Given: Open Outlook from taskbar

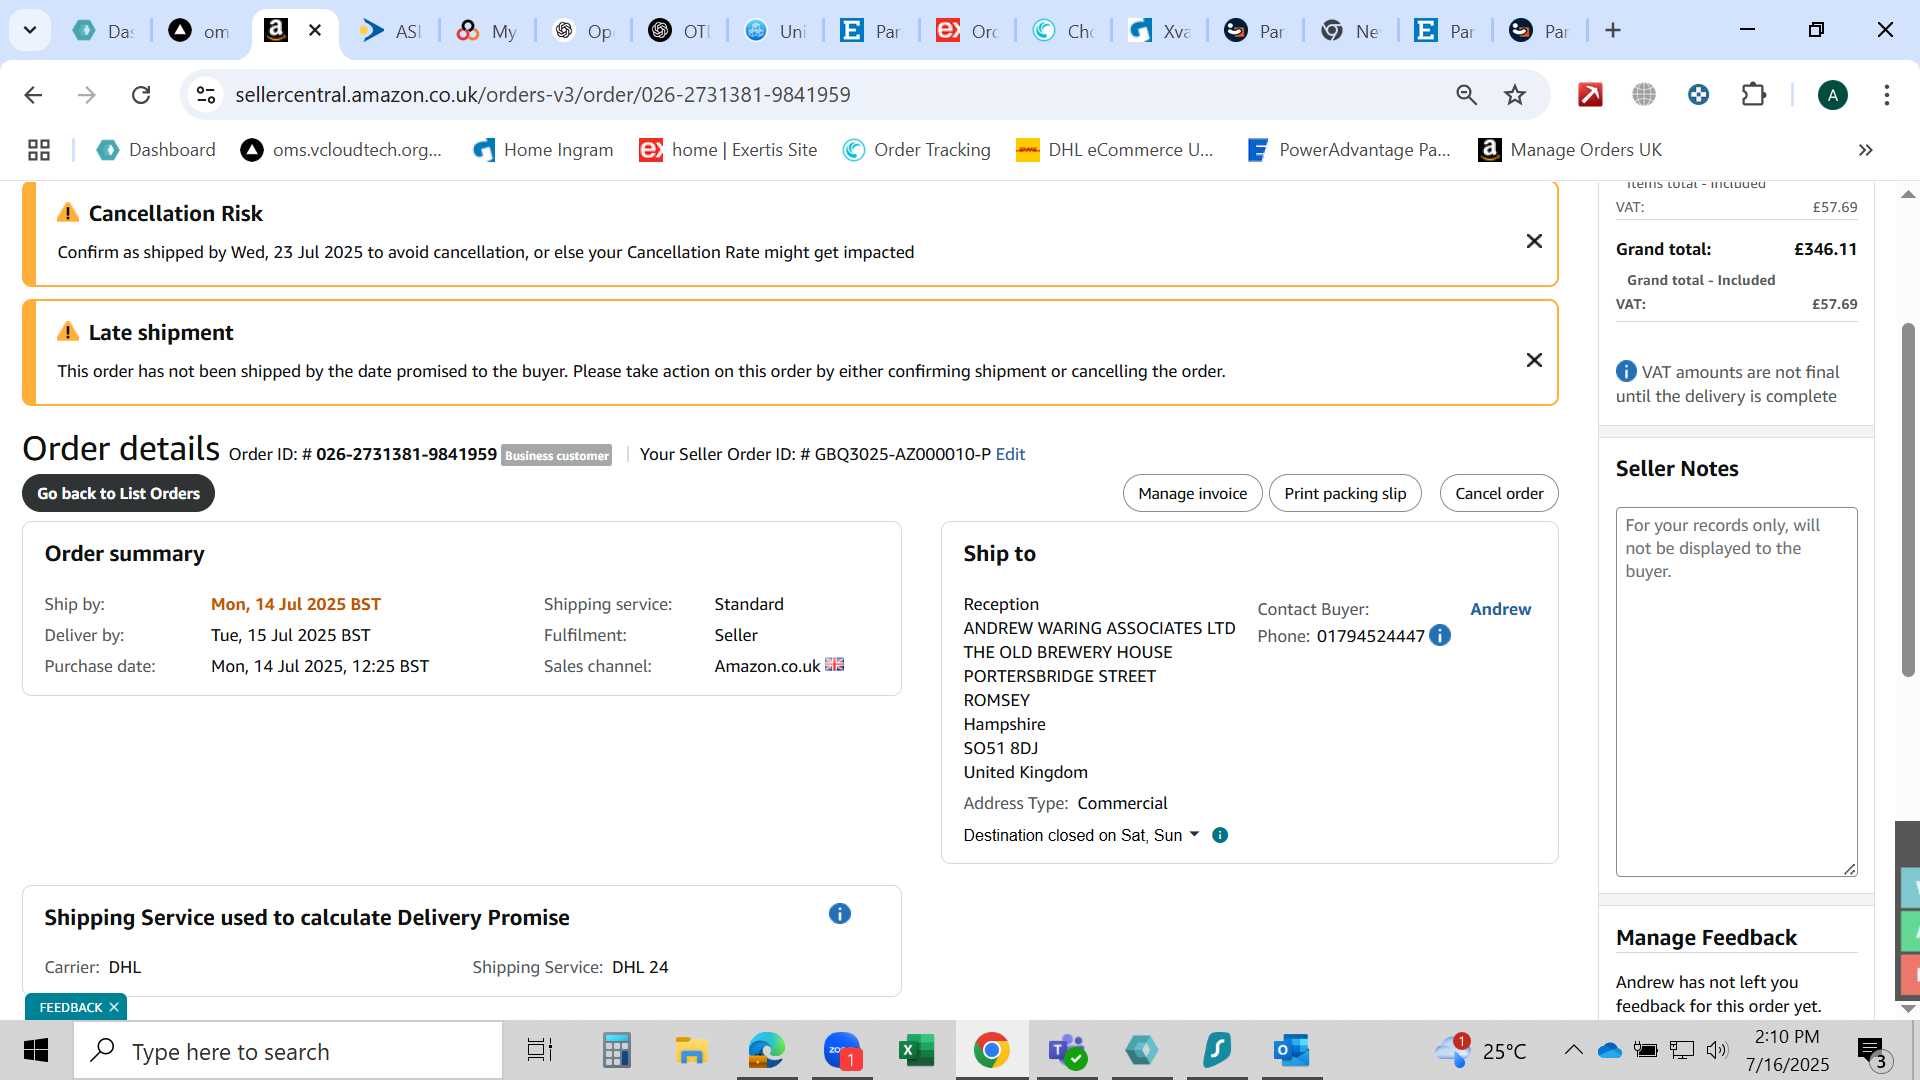Looking at the screenshot, I should 1291,1051.
